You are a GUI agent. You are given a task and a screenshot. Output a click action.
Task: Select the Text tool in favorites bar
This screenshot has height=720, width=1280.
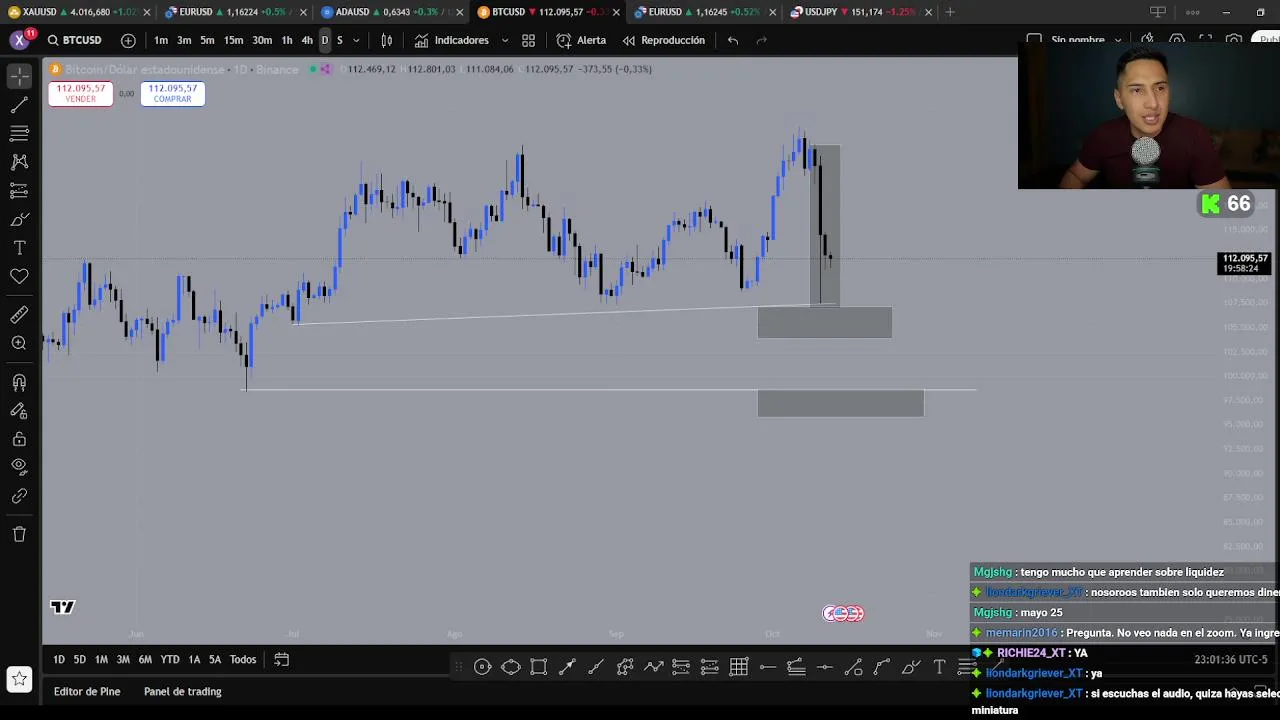939,667
